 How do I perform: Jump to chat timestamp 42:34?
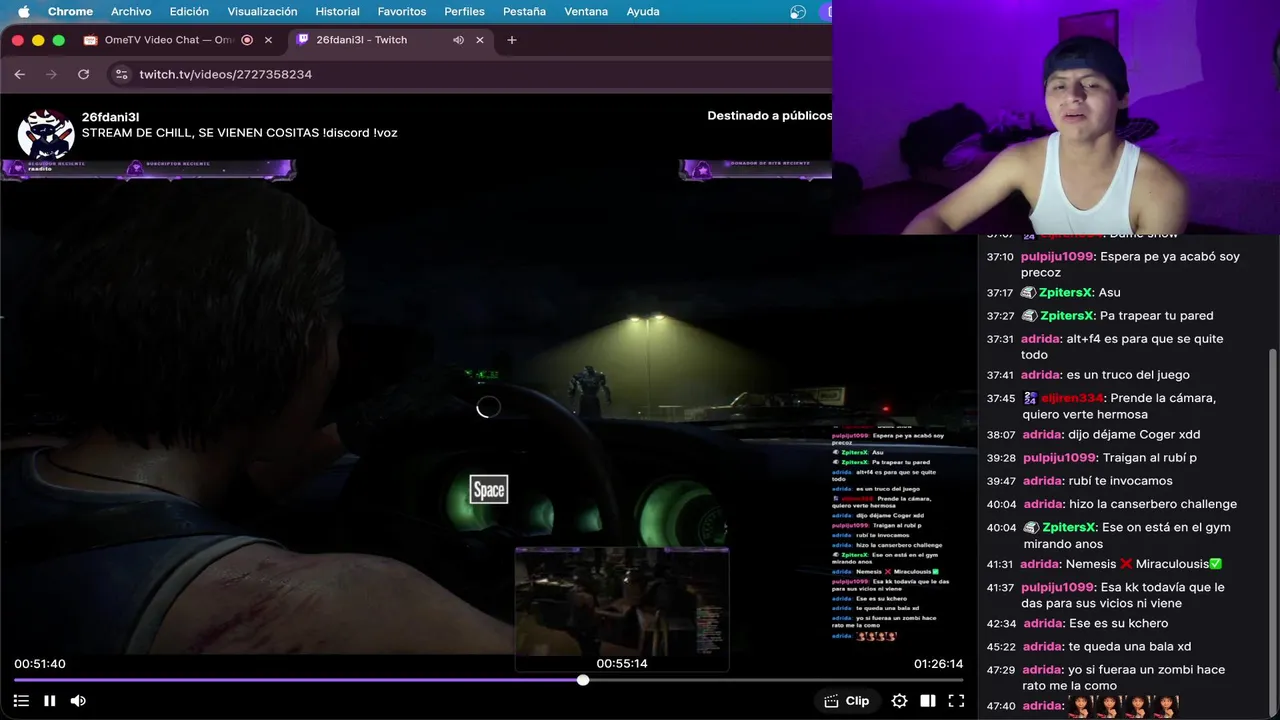click(1001, 624)
